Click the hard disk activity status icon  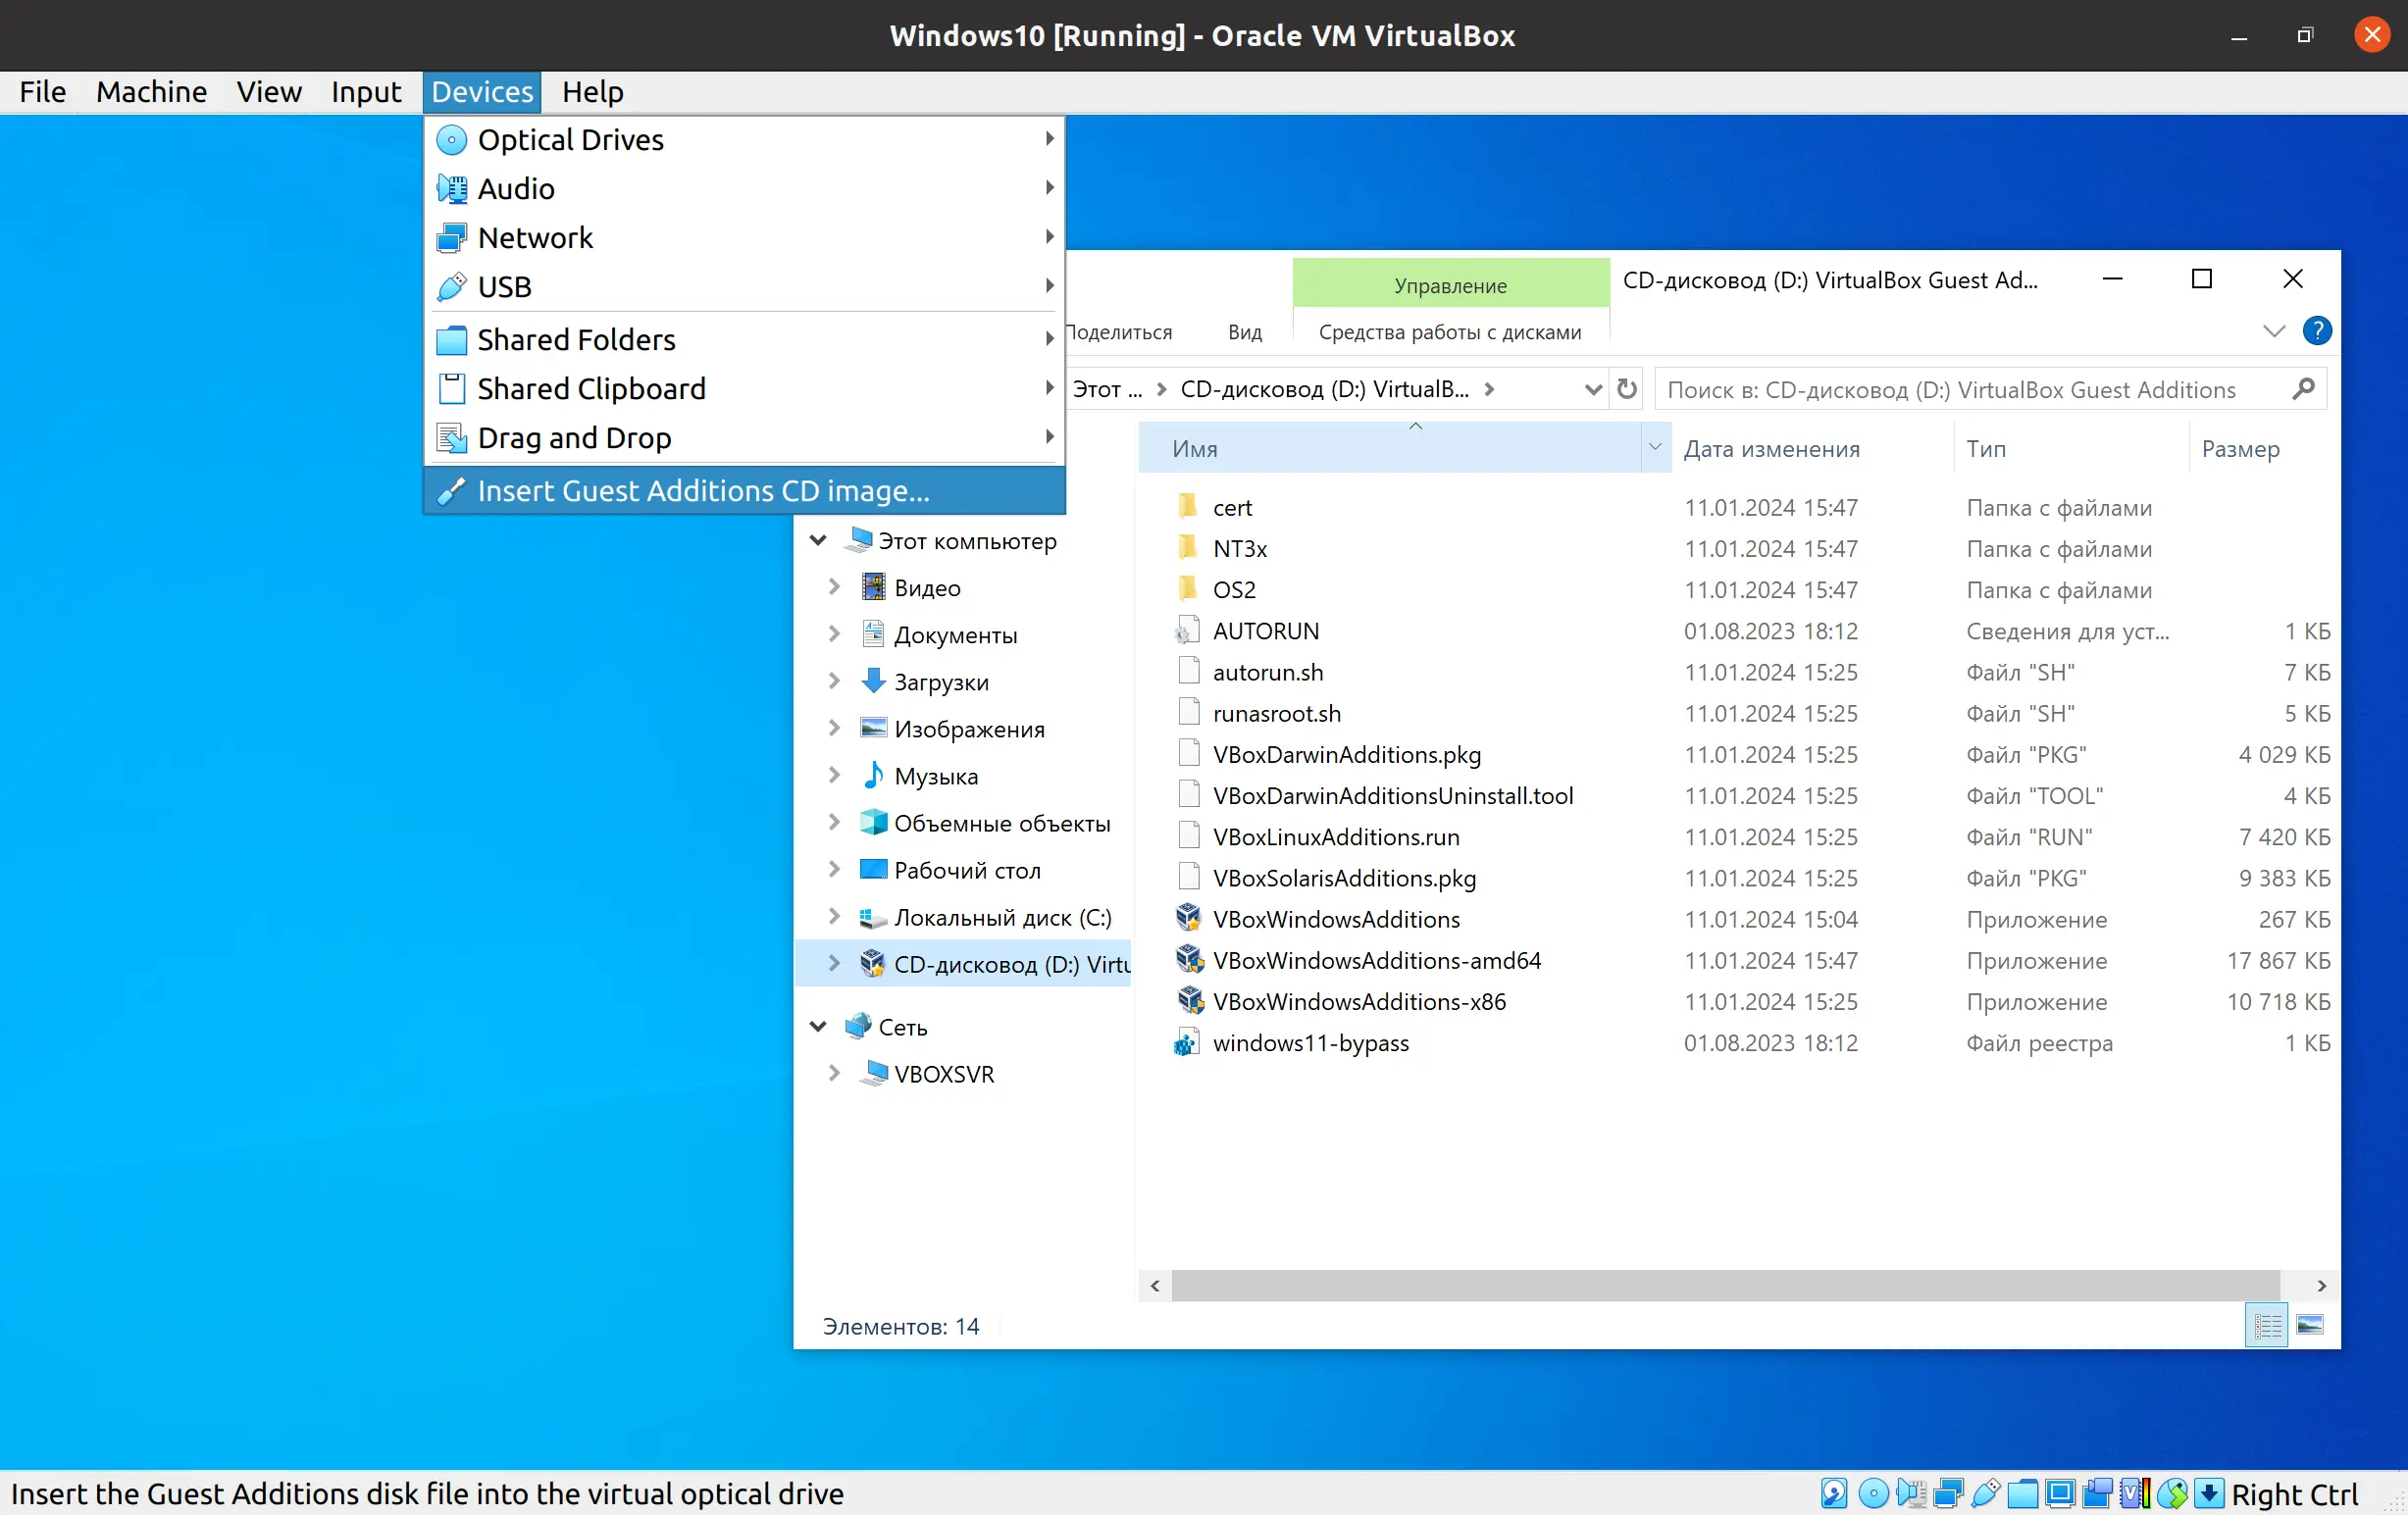(x=1833, y=1493)
